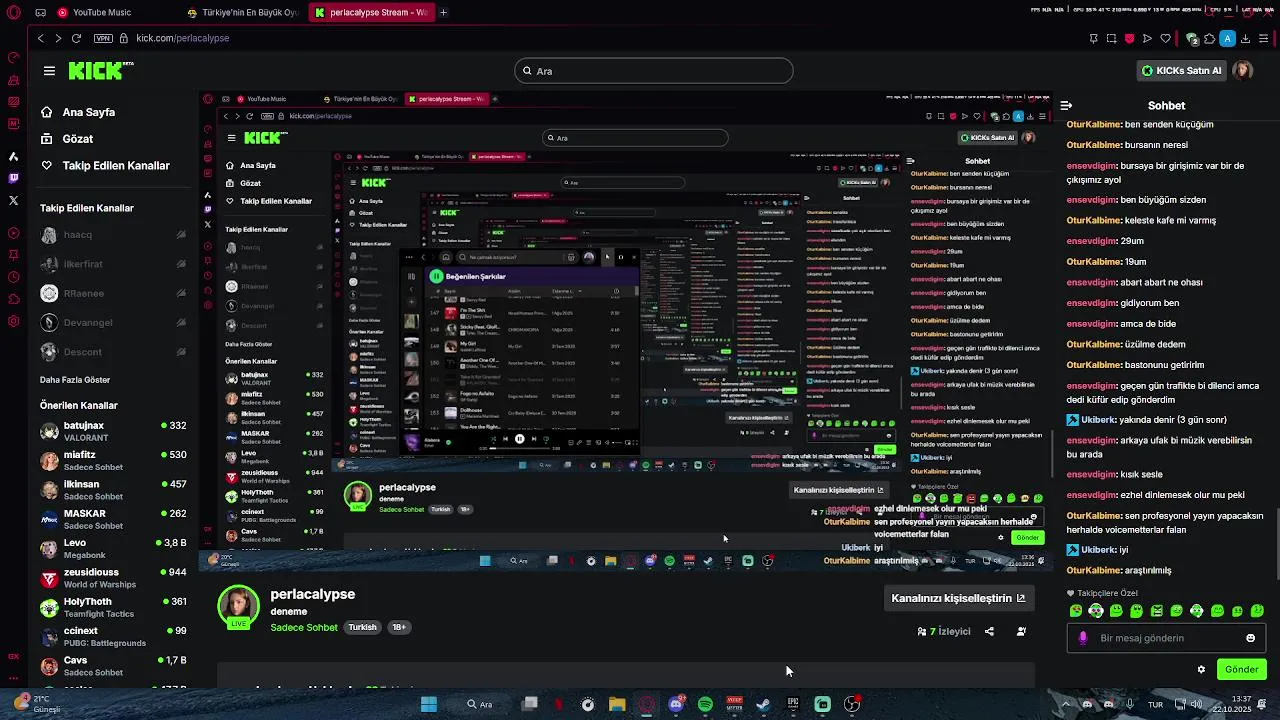Open miafitz recommended channel

[113, 460]
